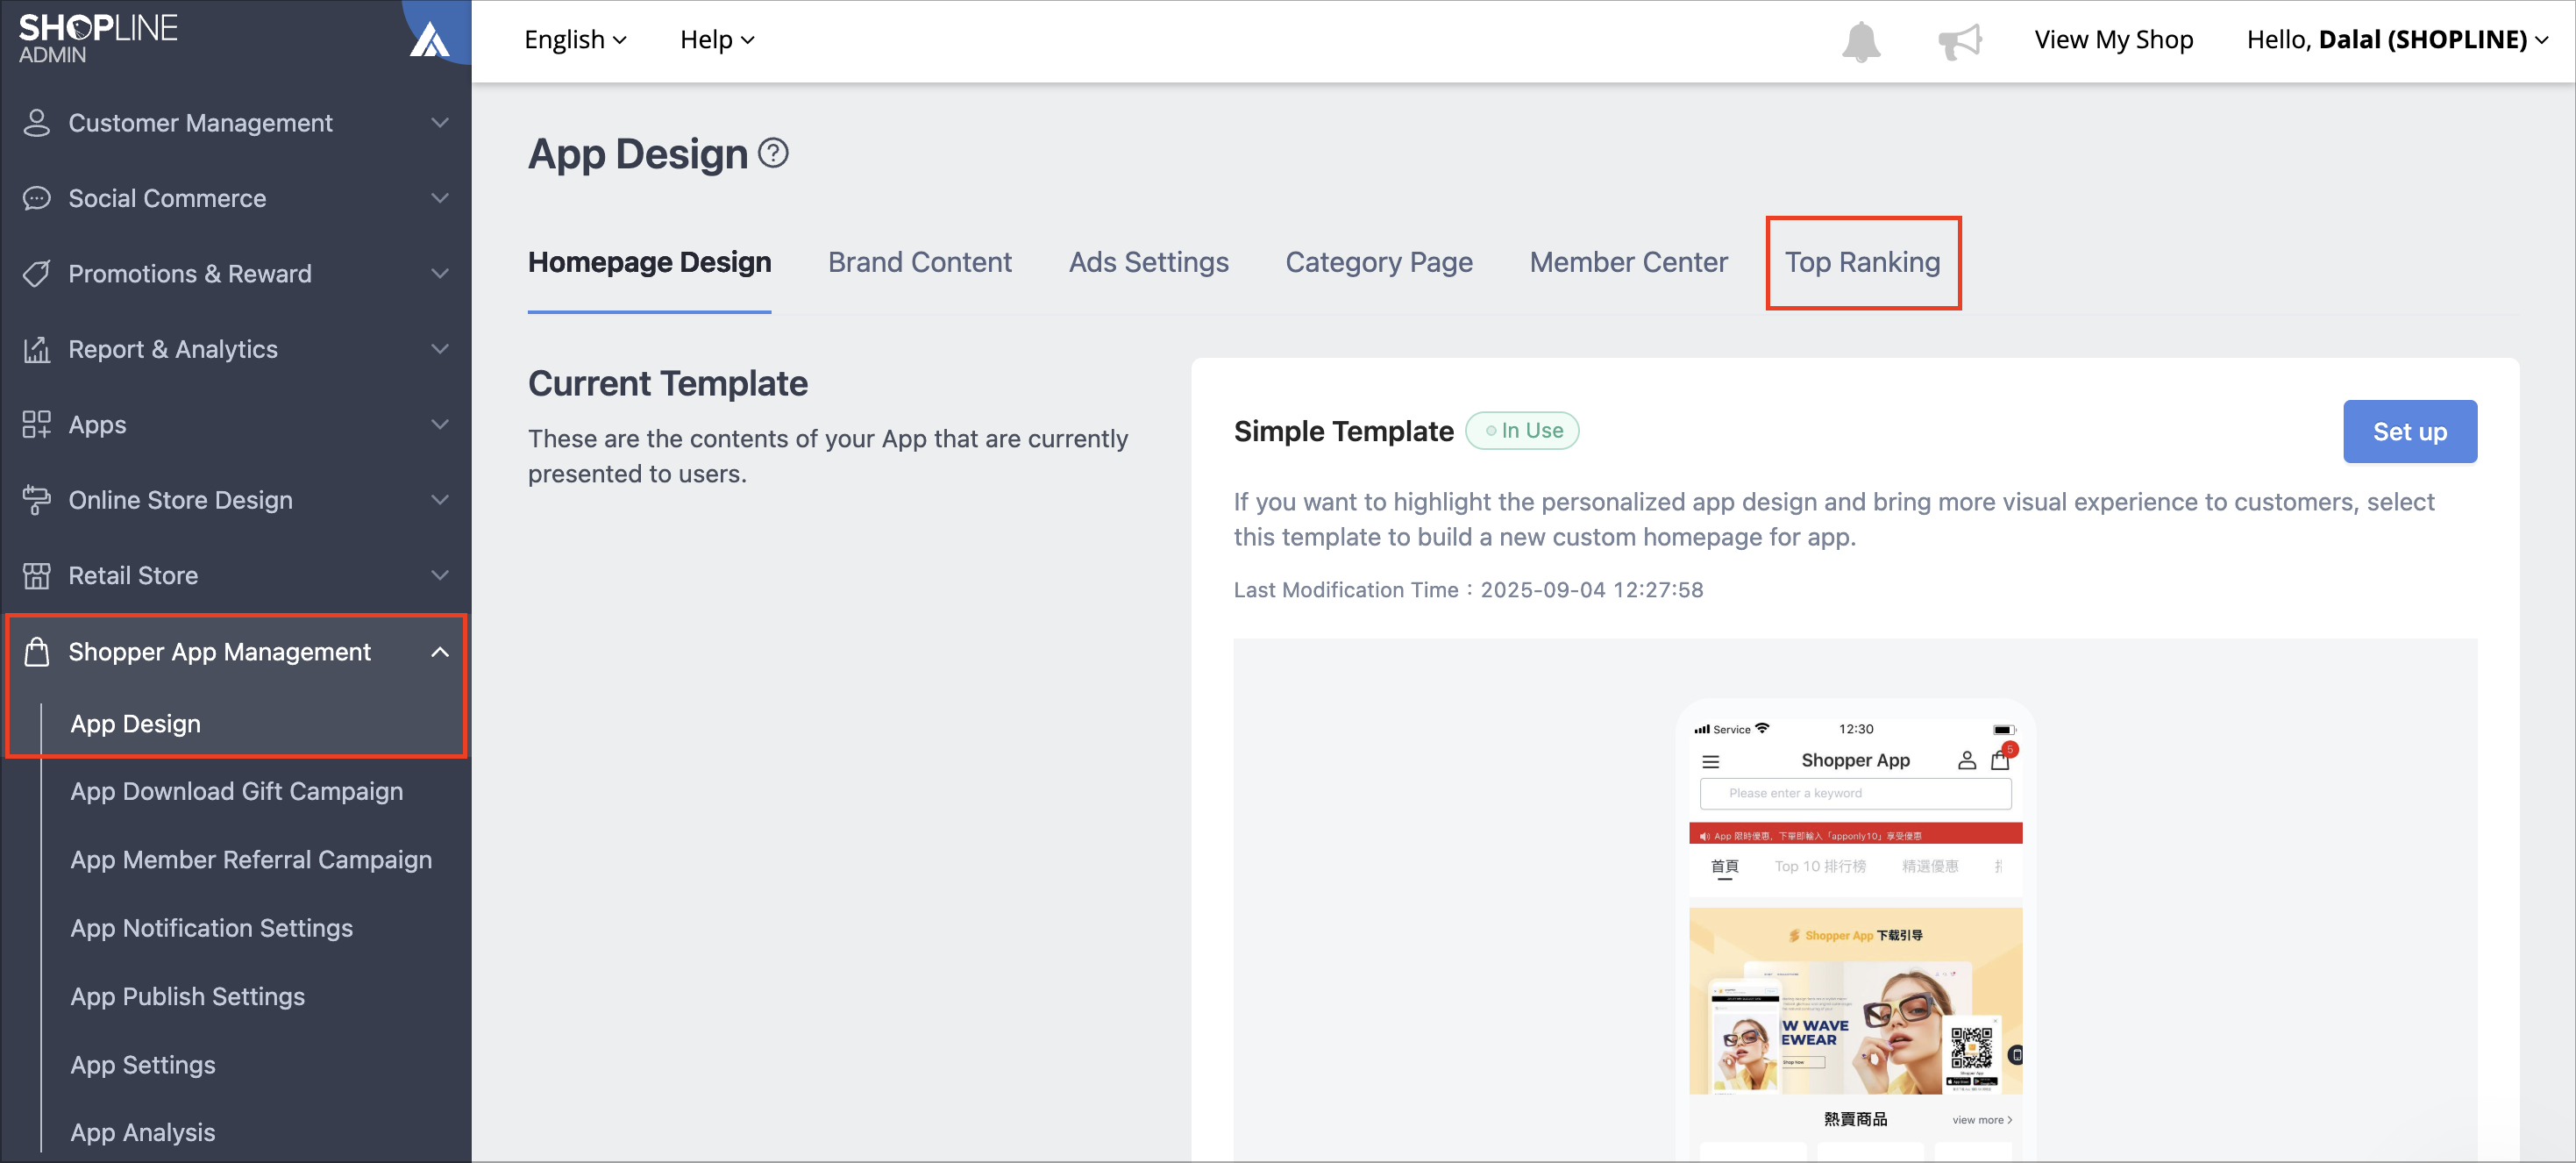Screen dimensions: 2576x1163
Task: Tap the profile icon in app preview
Action: [x=1966, y=761]
